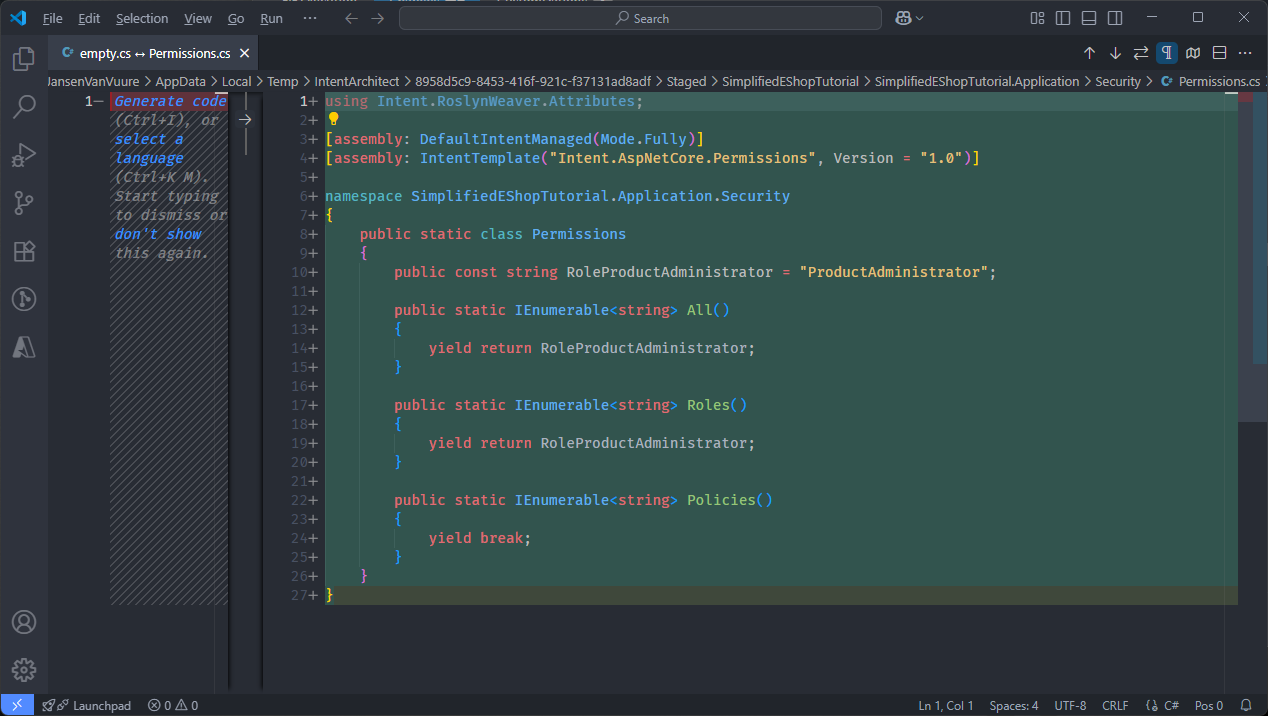This screenshot has width=1268, height=716.
Task: Click the revert block arrow in diff gutter
Action: (245, 119)
